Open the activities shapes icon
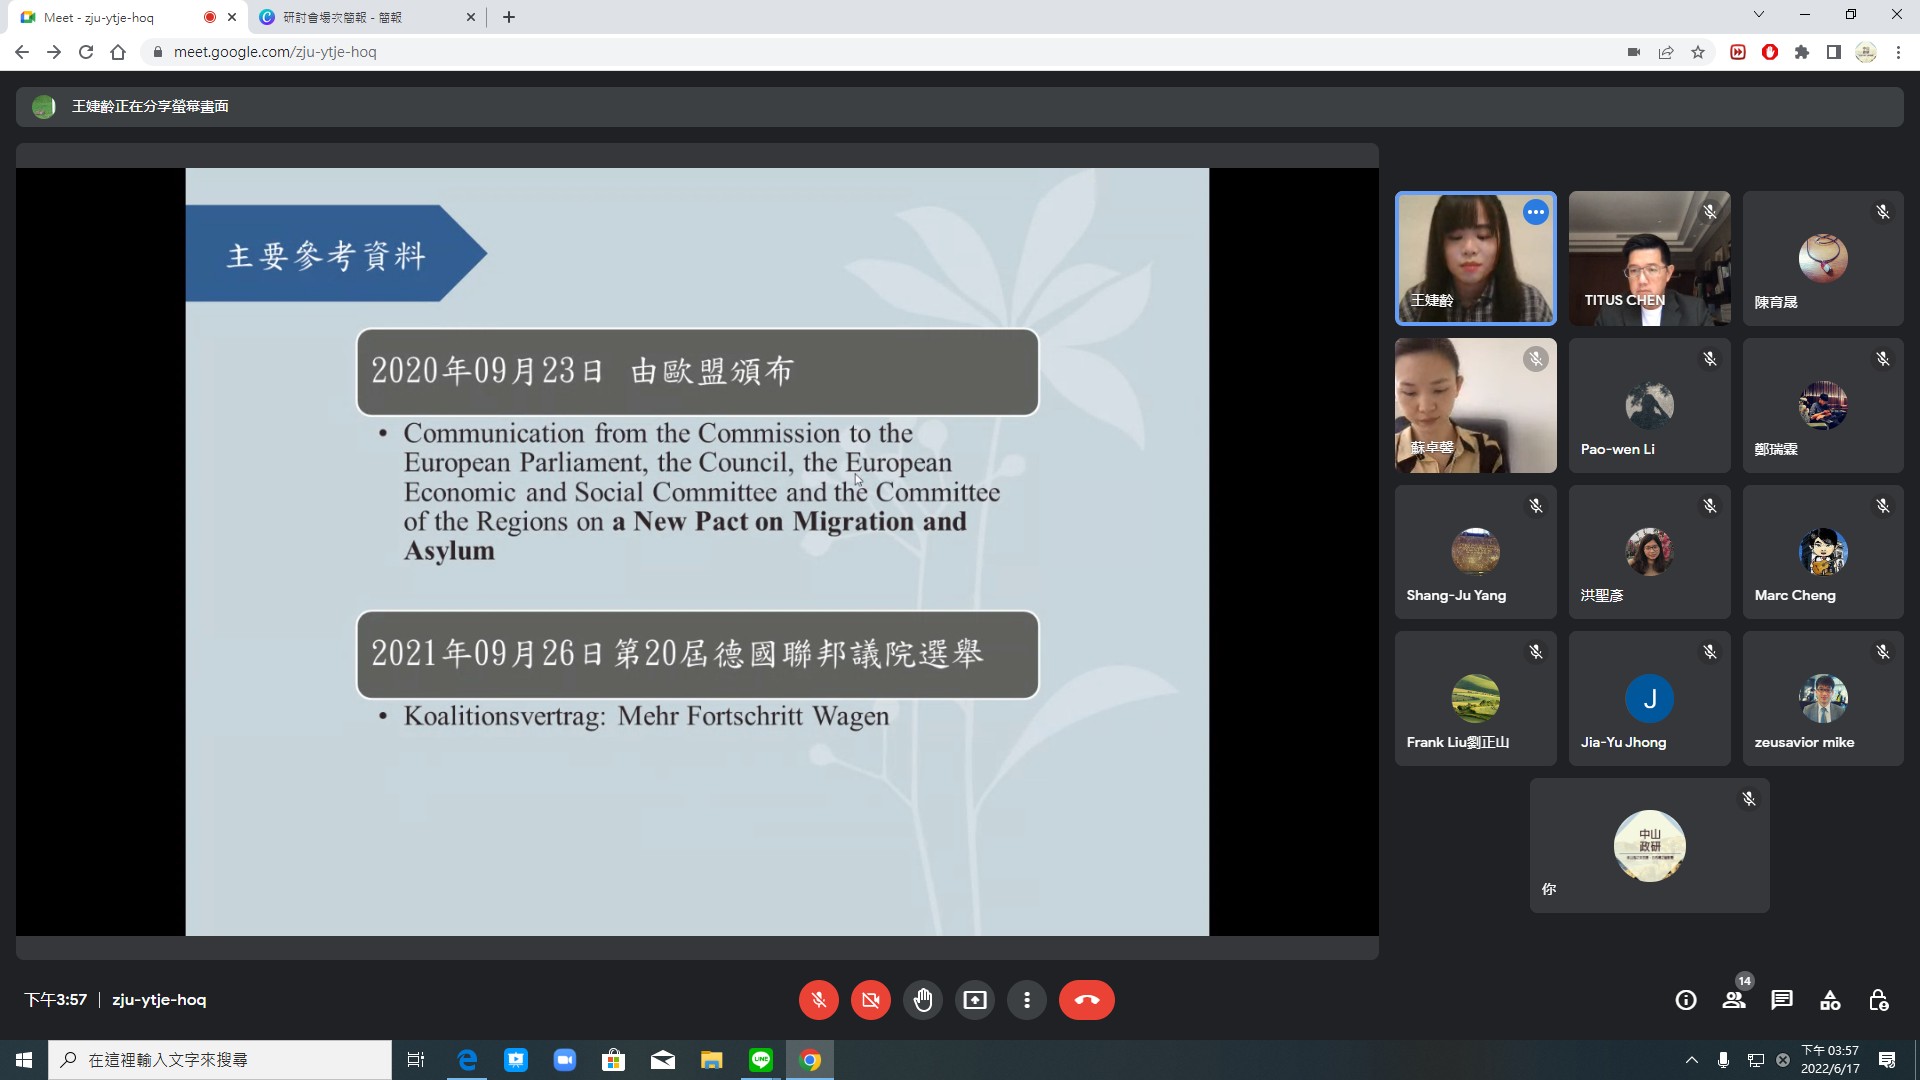This screenshot has height=1080, width=1920. point(1830,1000)
